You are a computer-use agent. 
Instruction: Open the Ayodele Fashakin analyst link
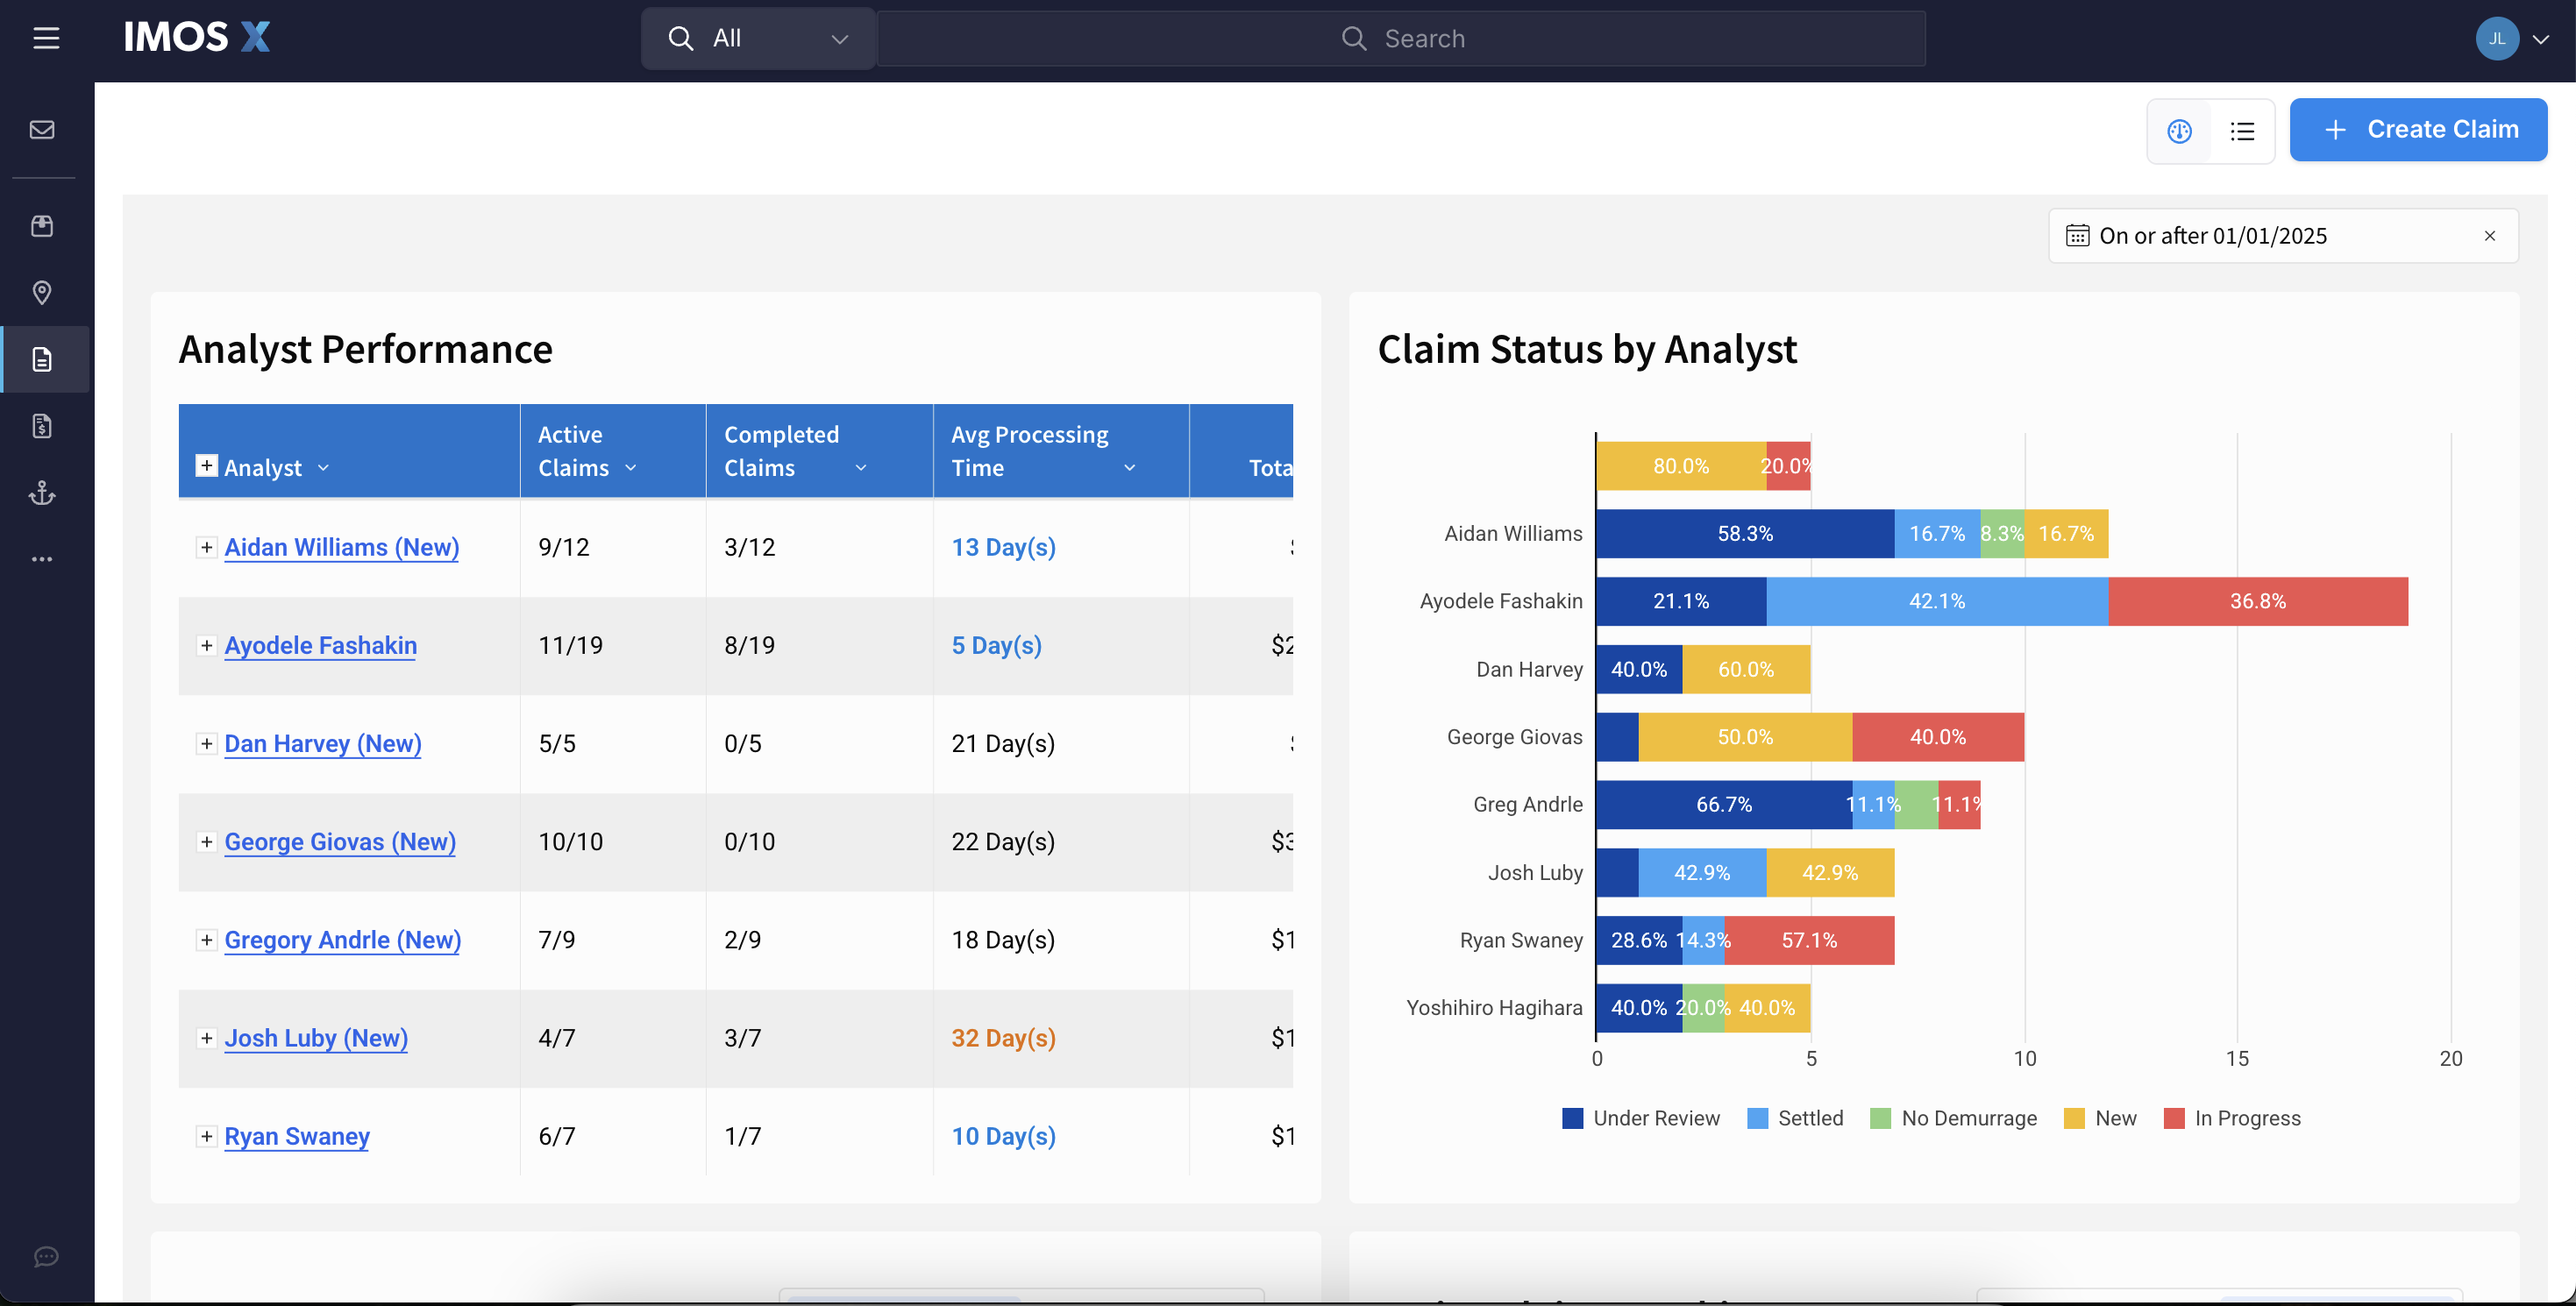pyautogui.click(x=320, y=645)
